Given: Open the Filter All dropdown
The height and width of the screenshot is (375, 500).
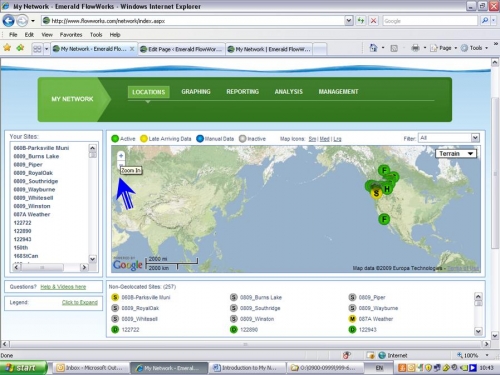Looking at the screenshot, I should tap(449, 138).
